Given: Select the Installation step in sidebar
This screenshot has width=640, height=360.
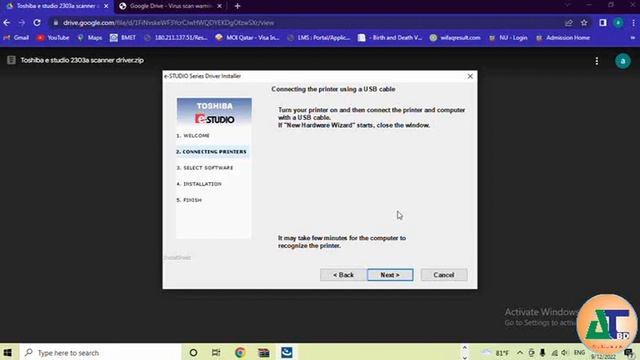Looking at the screenshot, I should tap(199, 184).
